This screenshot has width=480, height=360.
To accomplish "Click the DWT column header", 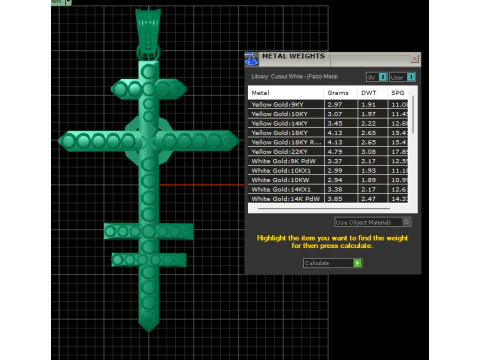I will [x=373, y=93].
